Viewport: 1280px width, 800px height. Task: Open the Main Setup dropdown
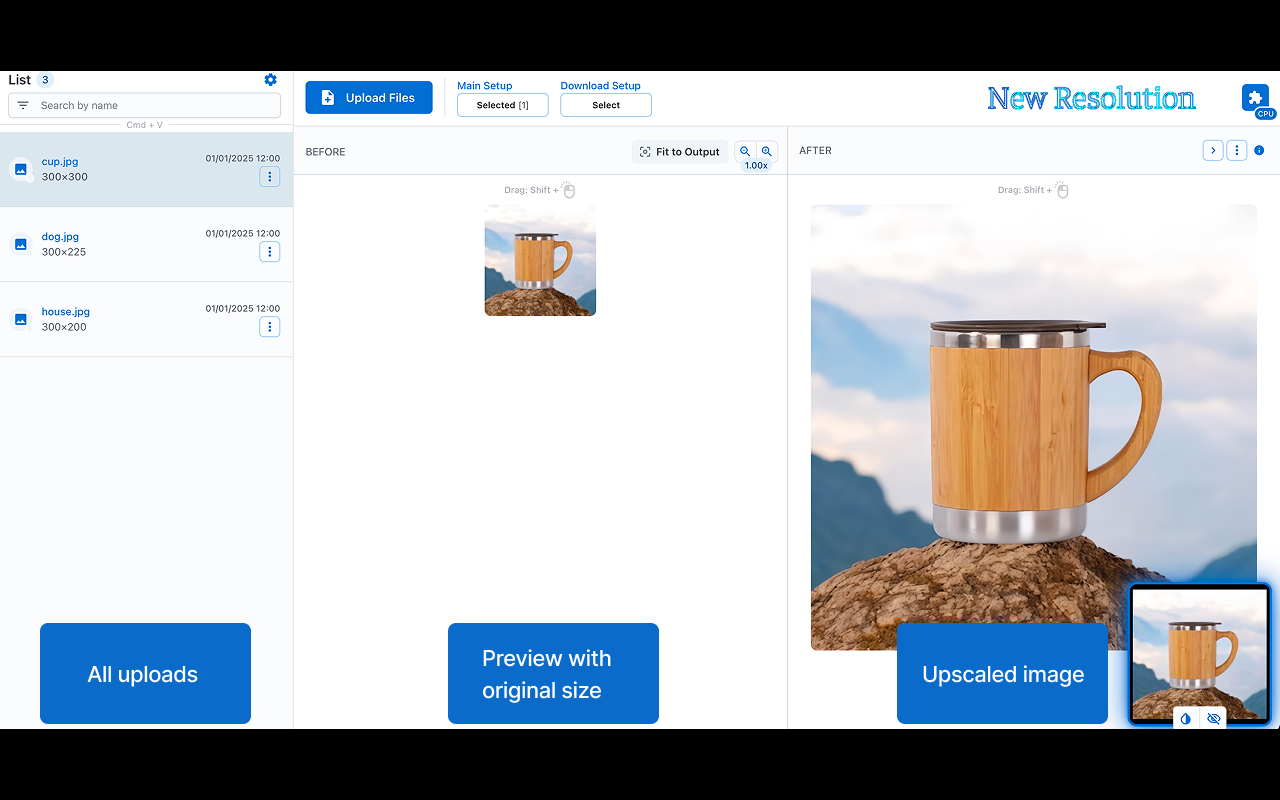(502, 105)
